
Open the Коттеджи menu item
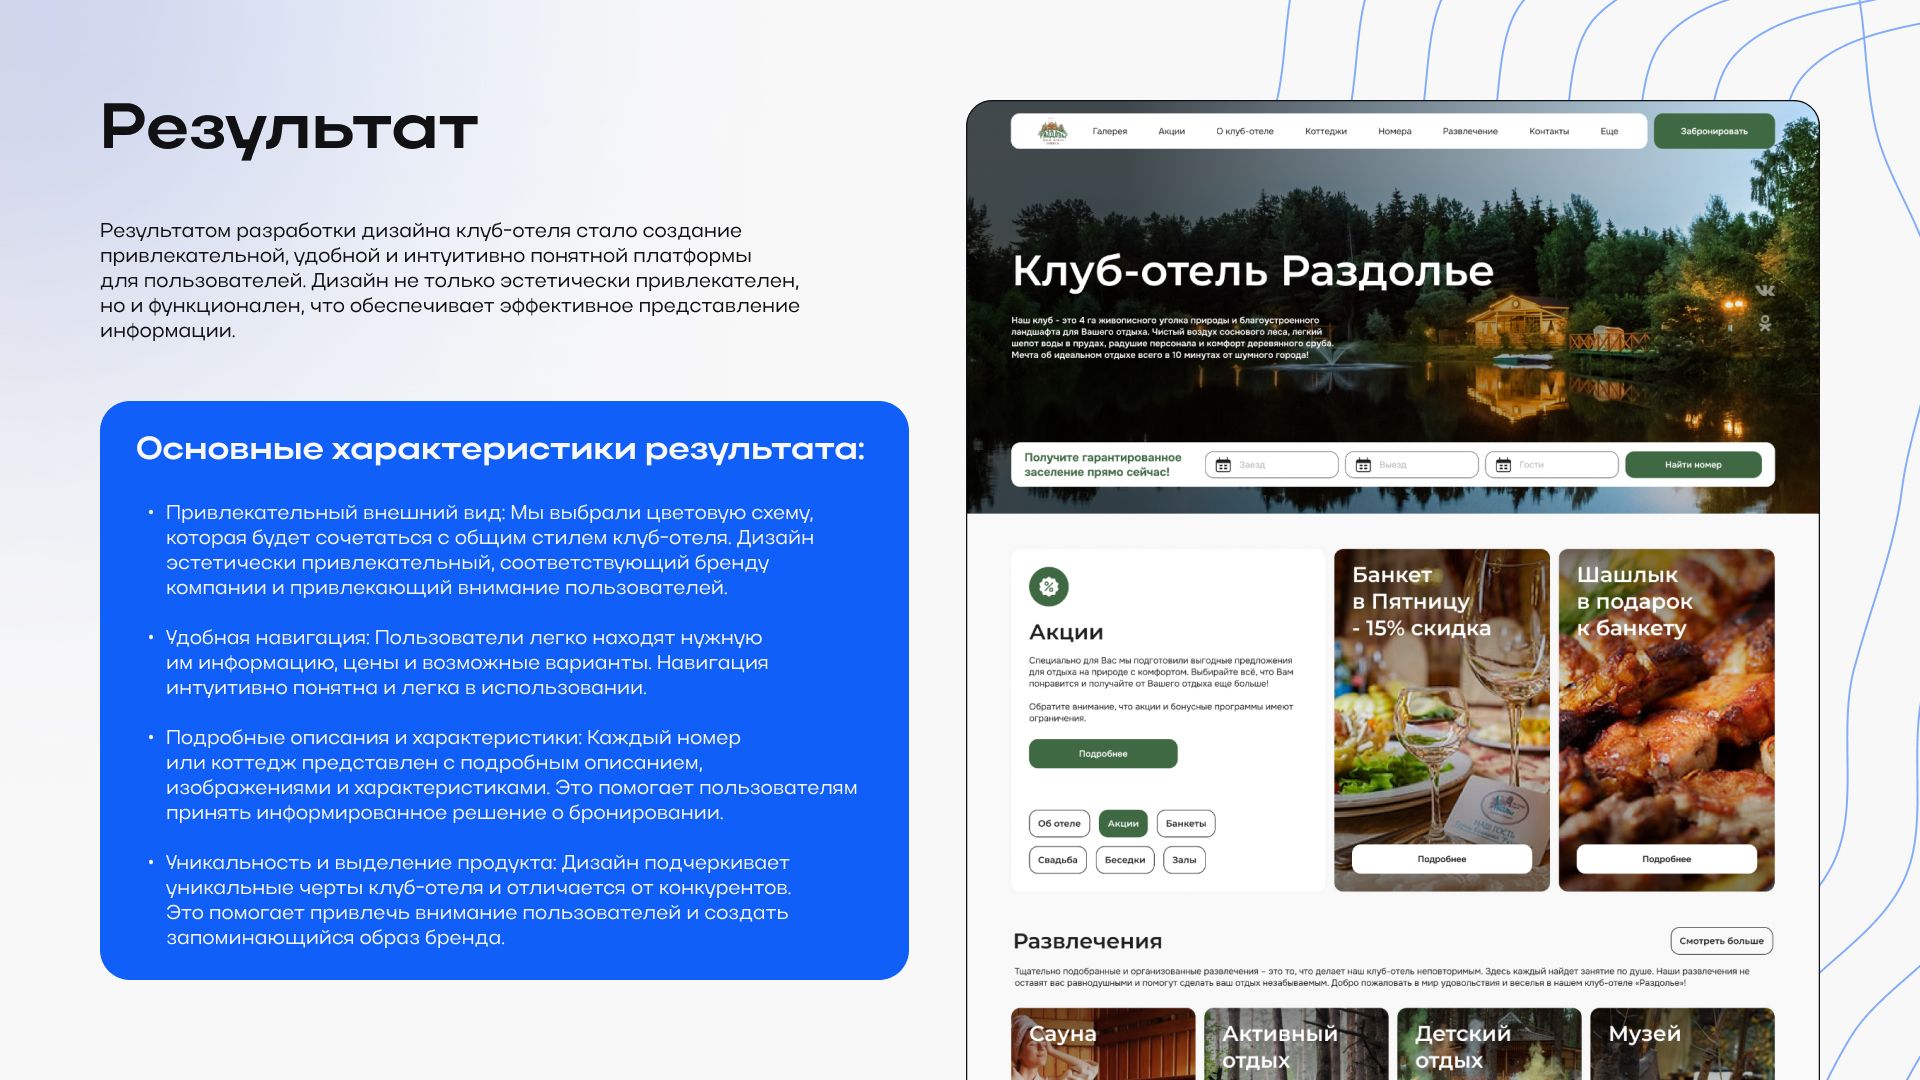1325,131
